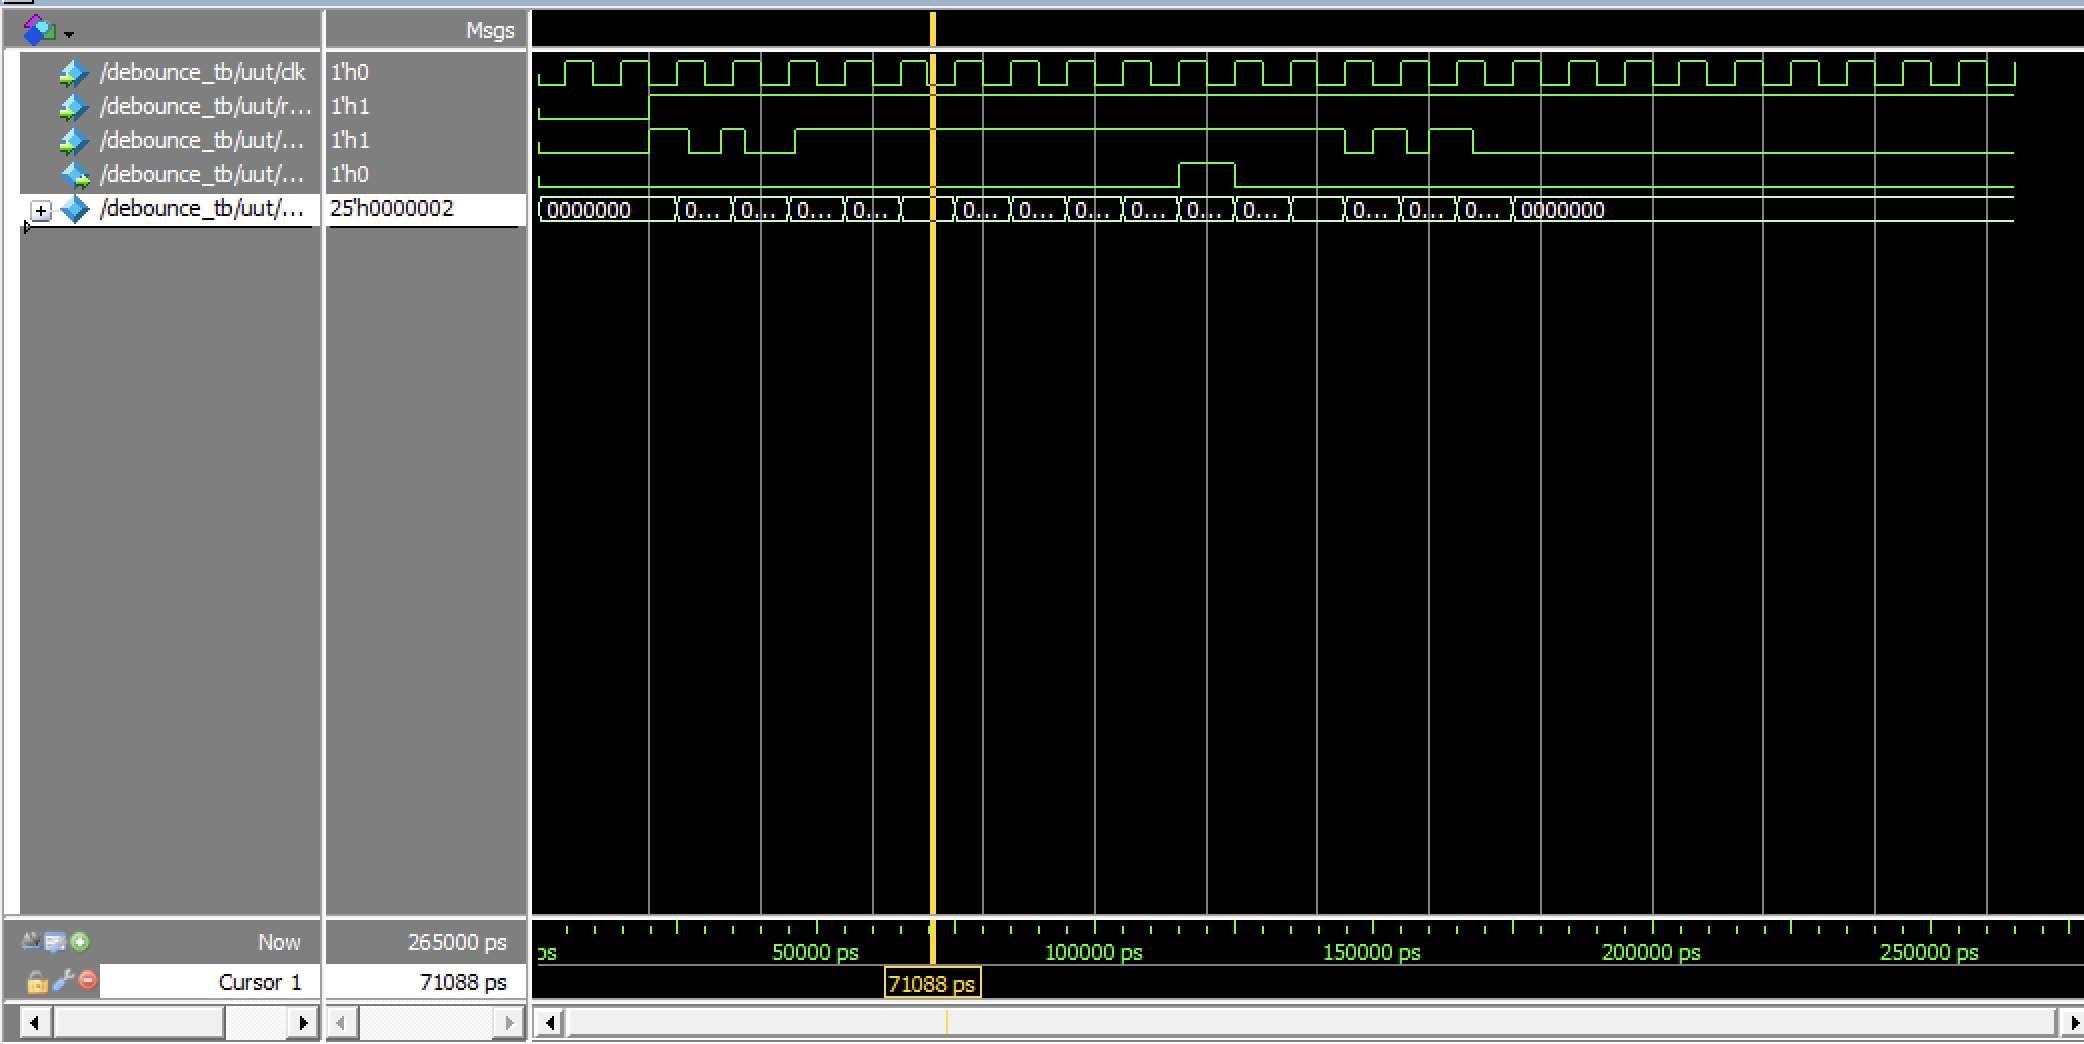This screenshot has width=2084, height=1044.
Task: Click the Cursor 1 name label
Action: (x=259, y=982)
